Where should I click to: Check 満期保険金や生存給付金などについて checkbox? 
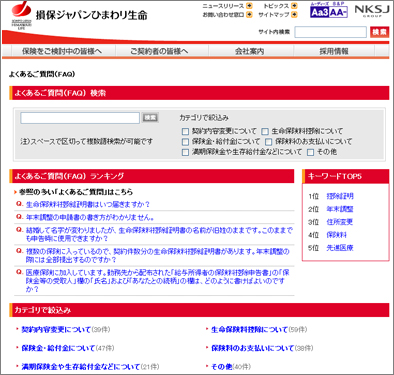[x=185, y=152]
